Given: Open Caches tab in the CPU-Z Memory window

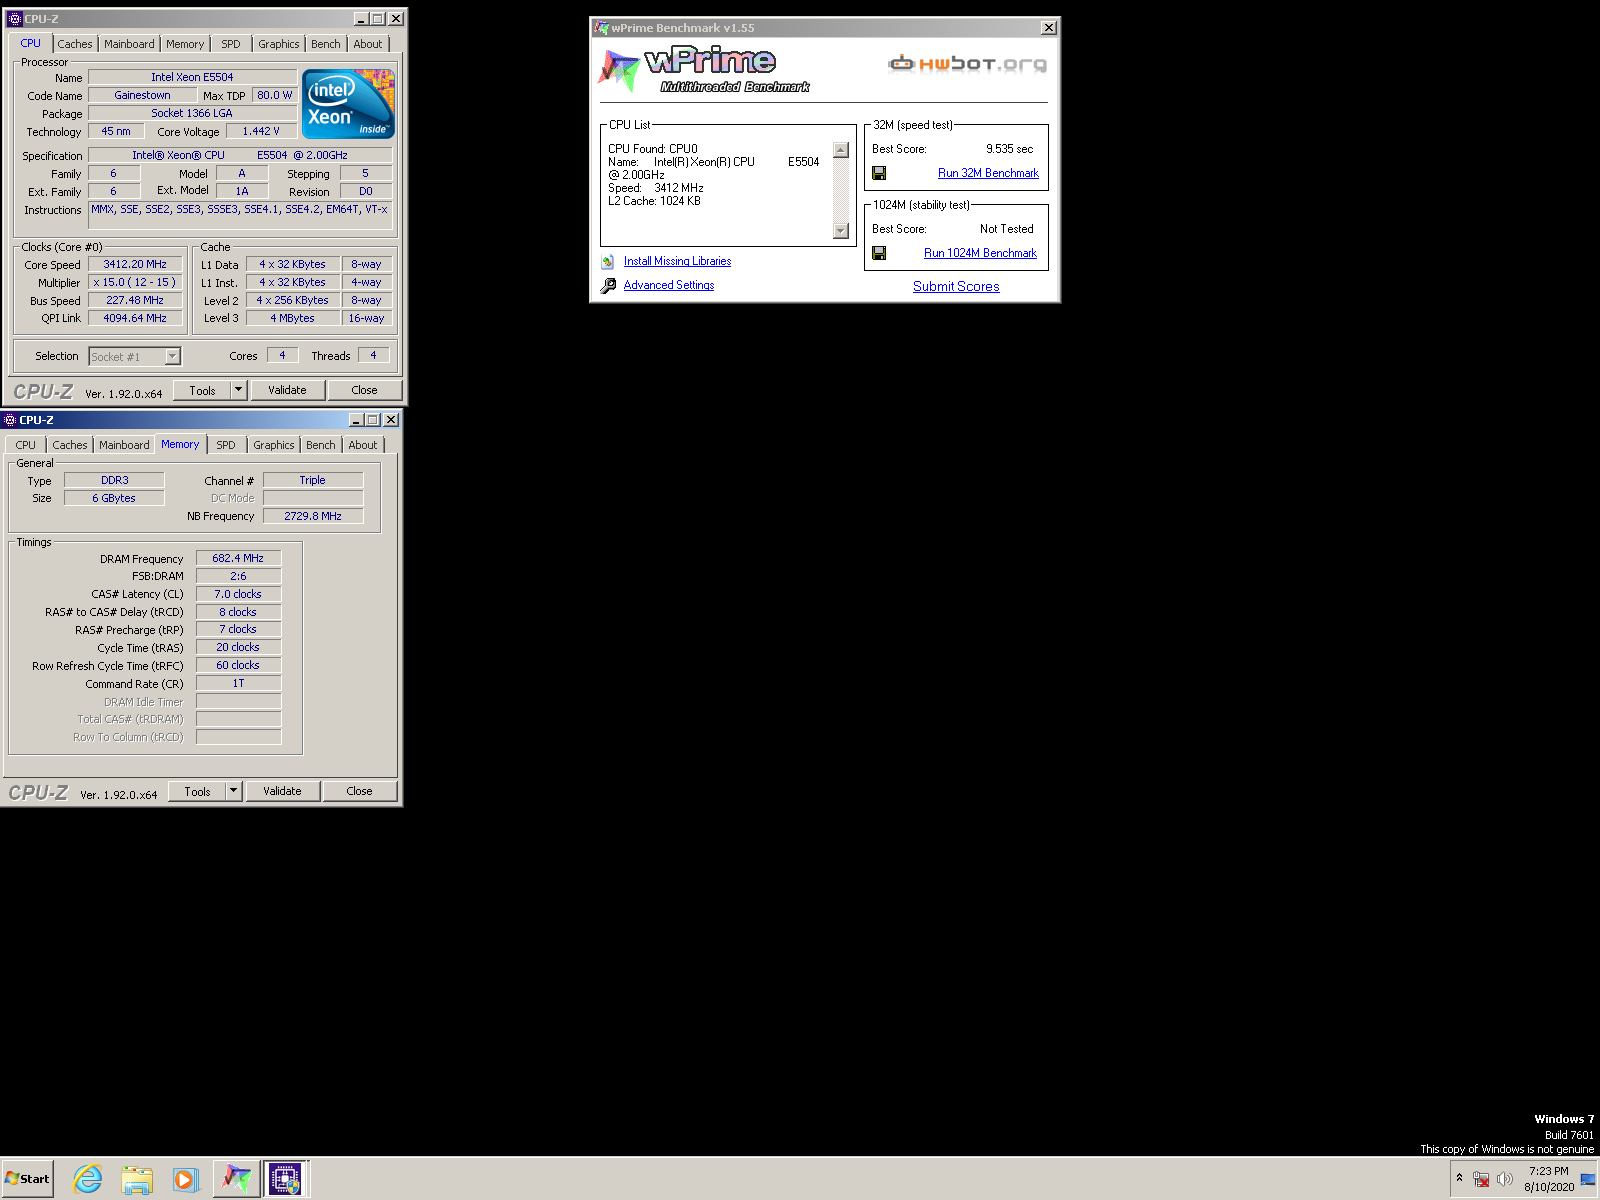Looking at the screenshot, I should [x=70, y=445].
